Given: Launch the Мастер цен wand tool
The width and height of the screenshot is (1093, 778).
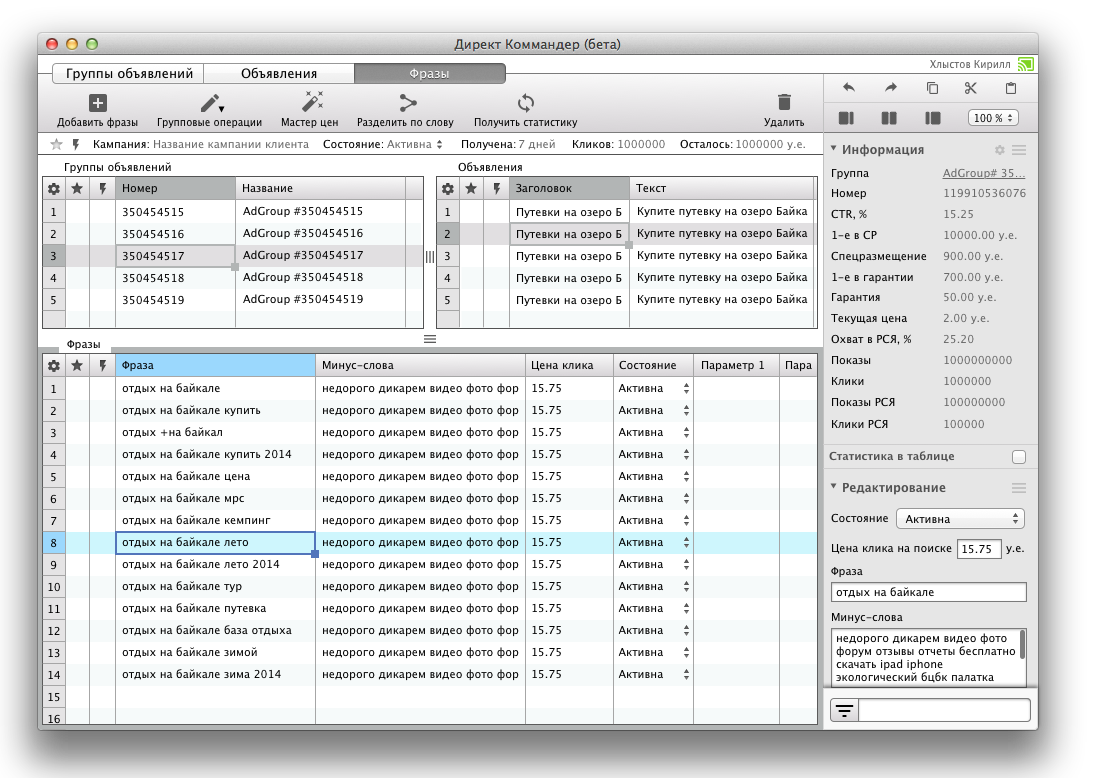Looking at the screenshot, I should [x=310, y=102].
